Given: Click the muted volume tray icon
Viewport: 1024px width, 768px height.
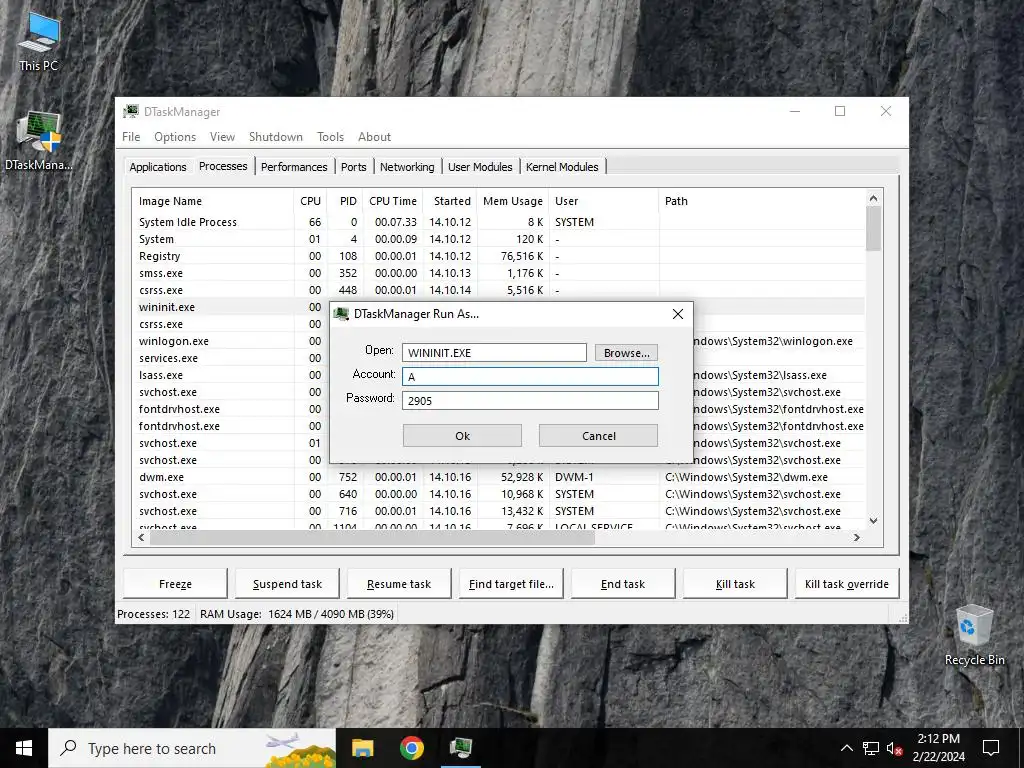Looking at the screenshot, I should 894,748.
